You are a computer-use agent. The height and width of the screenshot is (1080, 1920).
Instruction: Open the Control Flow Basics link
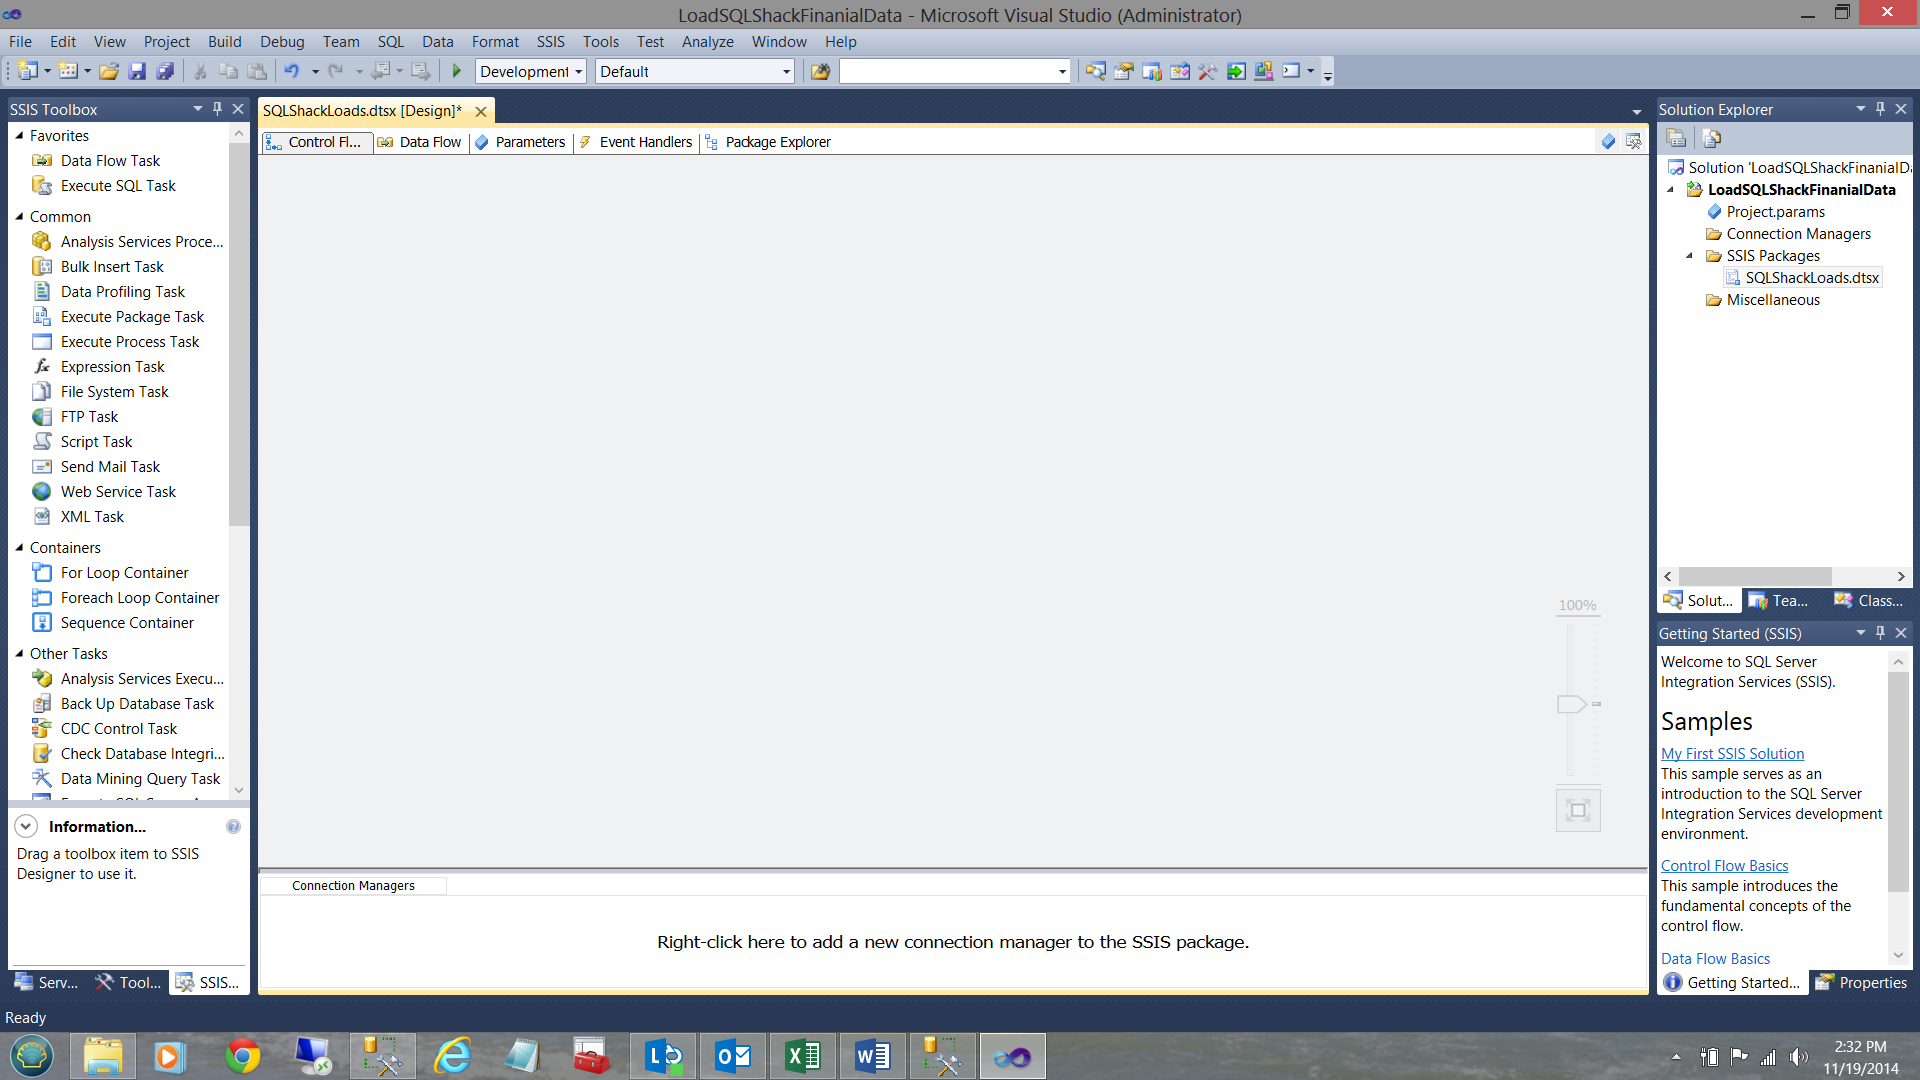[1724, 866]
